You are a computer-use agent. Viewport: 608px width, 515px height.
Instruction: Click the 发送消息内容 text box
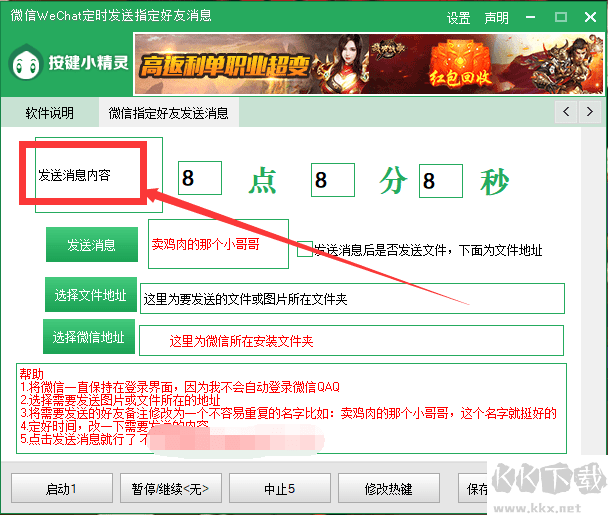coord(99,175)
